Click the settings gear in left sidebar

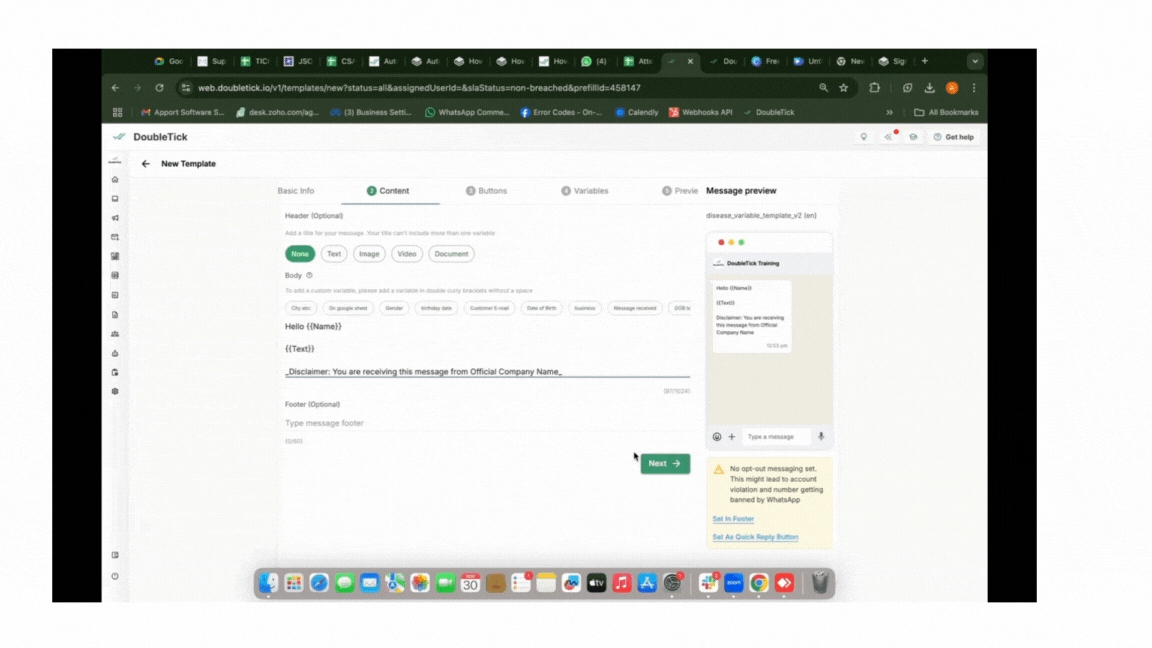click(x=115, y=391)
